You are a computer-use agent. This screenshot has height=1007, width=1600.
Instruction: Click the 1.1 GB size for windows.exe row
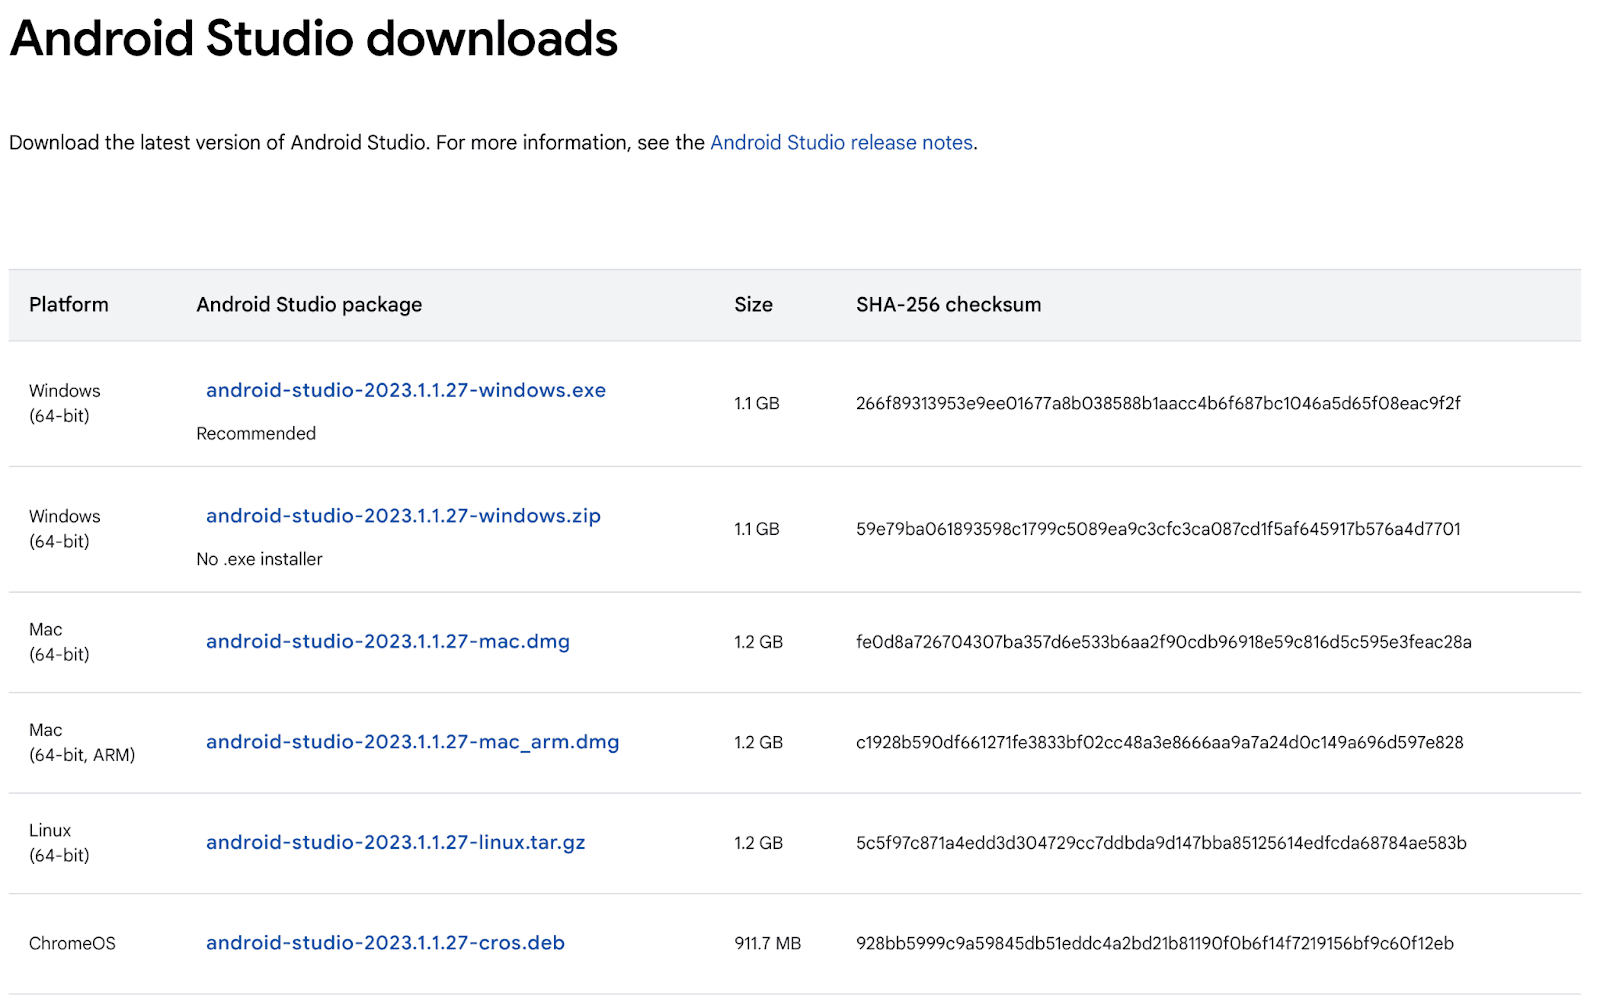(x=757, y=404)
